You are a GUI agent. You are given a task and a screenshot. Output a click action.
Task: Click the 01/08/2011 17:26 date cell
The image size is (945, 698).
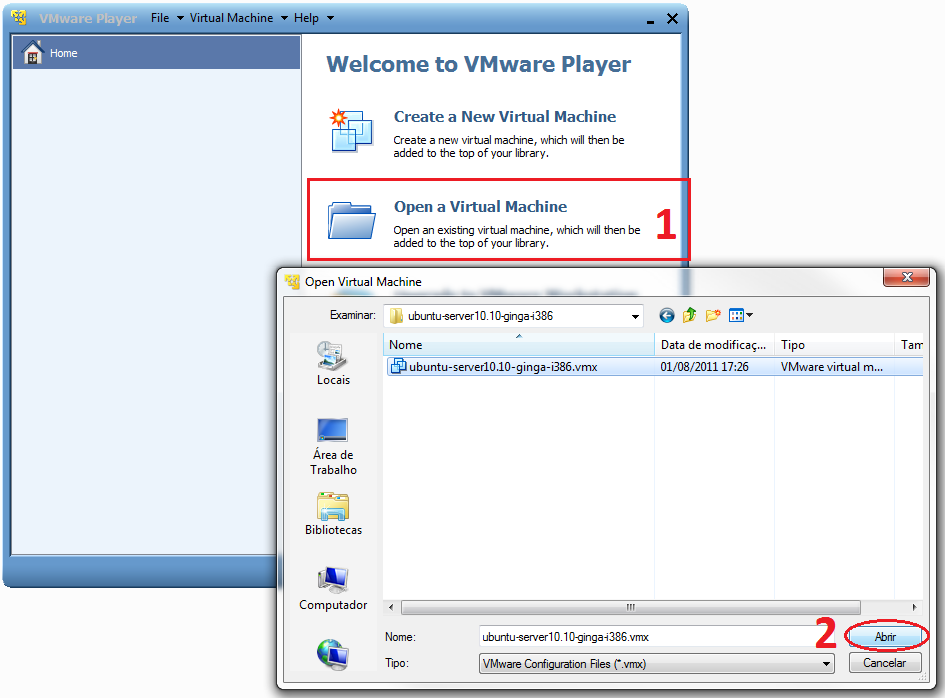(x=704, y=366)
